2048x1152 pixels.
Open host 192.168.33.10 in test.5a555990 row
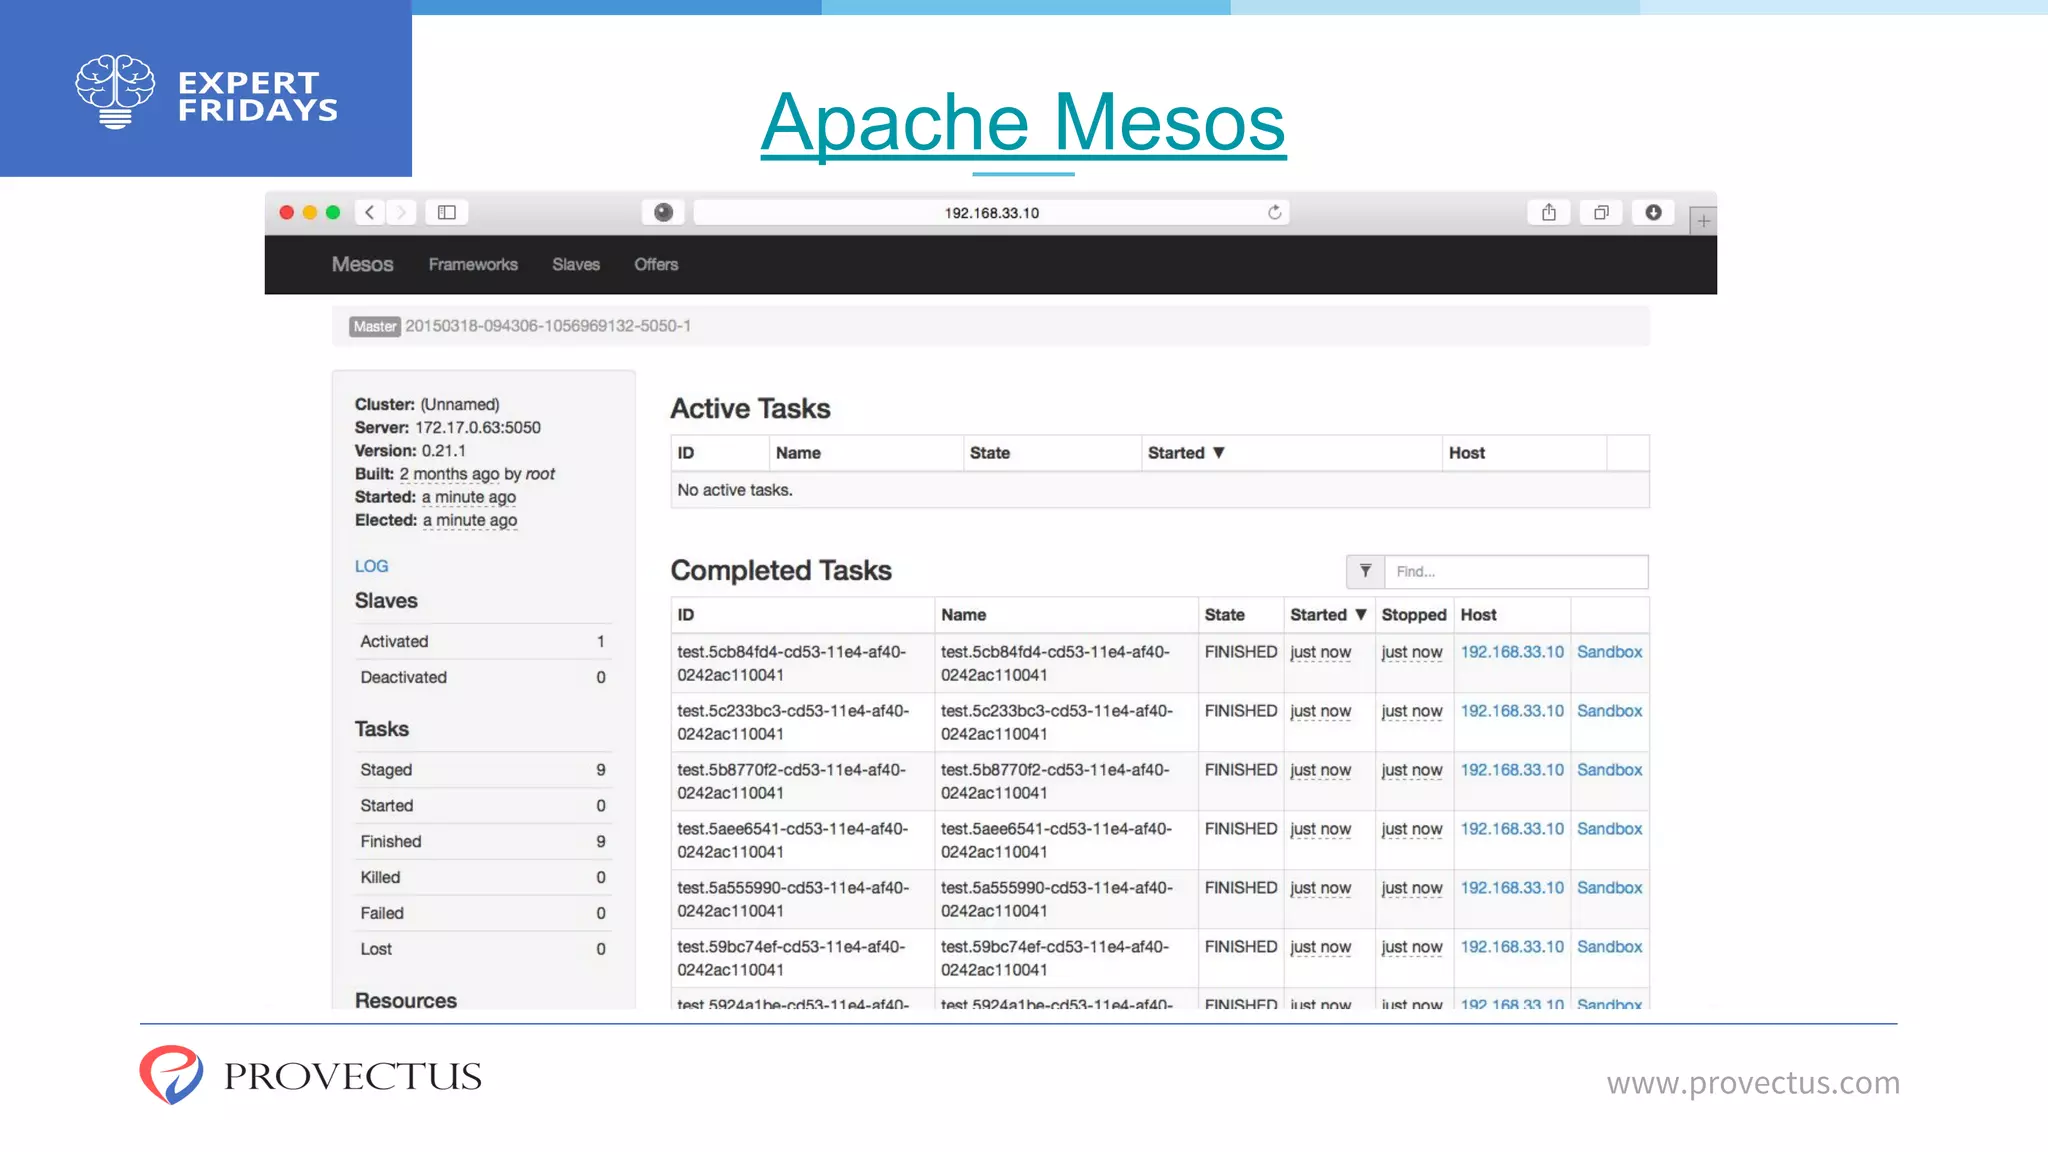click(x=1512, y=888)
